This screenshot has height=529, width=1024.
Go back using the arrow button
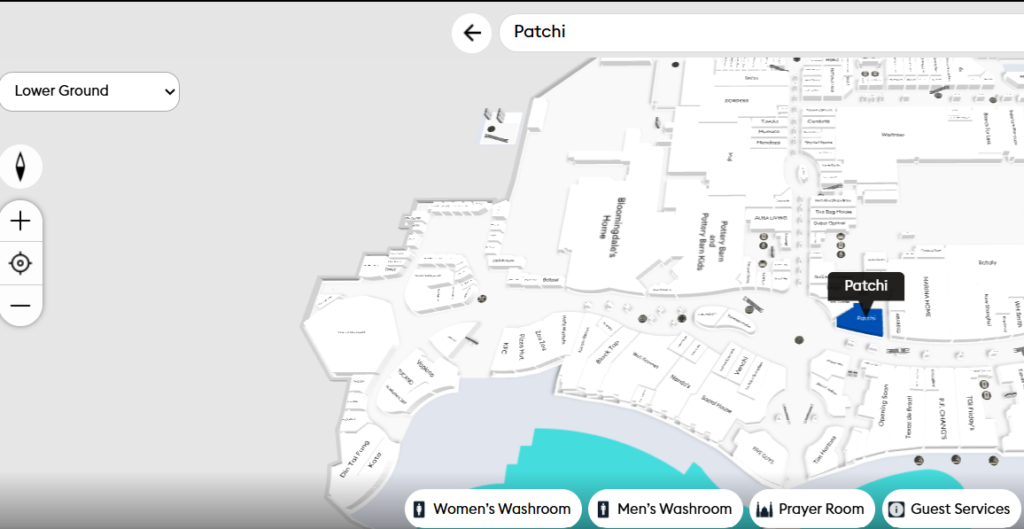[x=472, y=33]
